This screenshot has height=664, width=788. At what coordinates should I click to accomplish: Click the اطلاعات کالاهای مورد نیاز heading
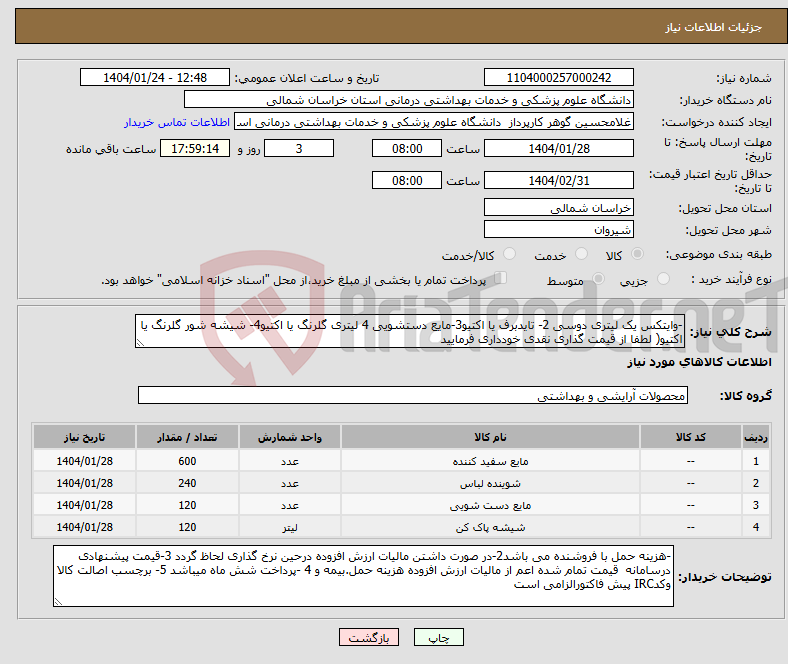[x=699, y=362]
